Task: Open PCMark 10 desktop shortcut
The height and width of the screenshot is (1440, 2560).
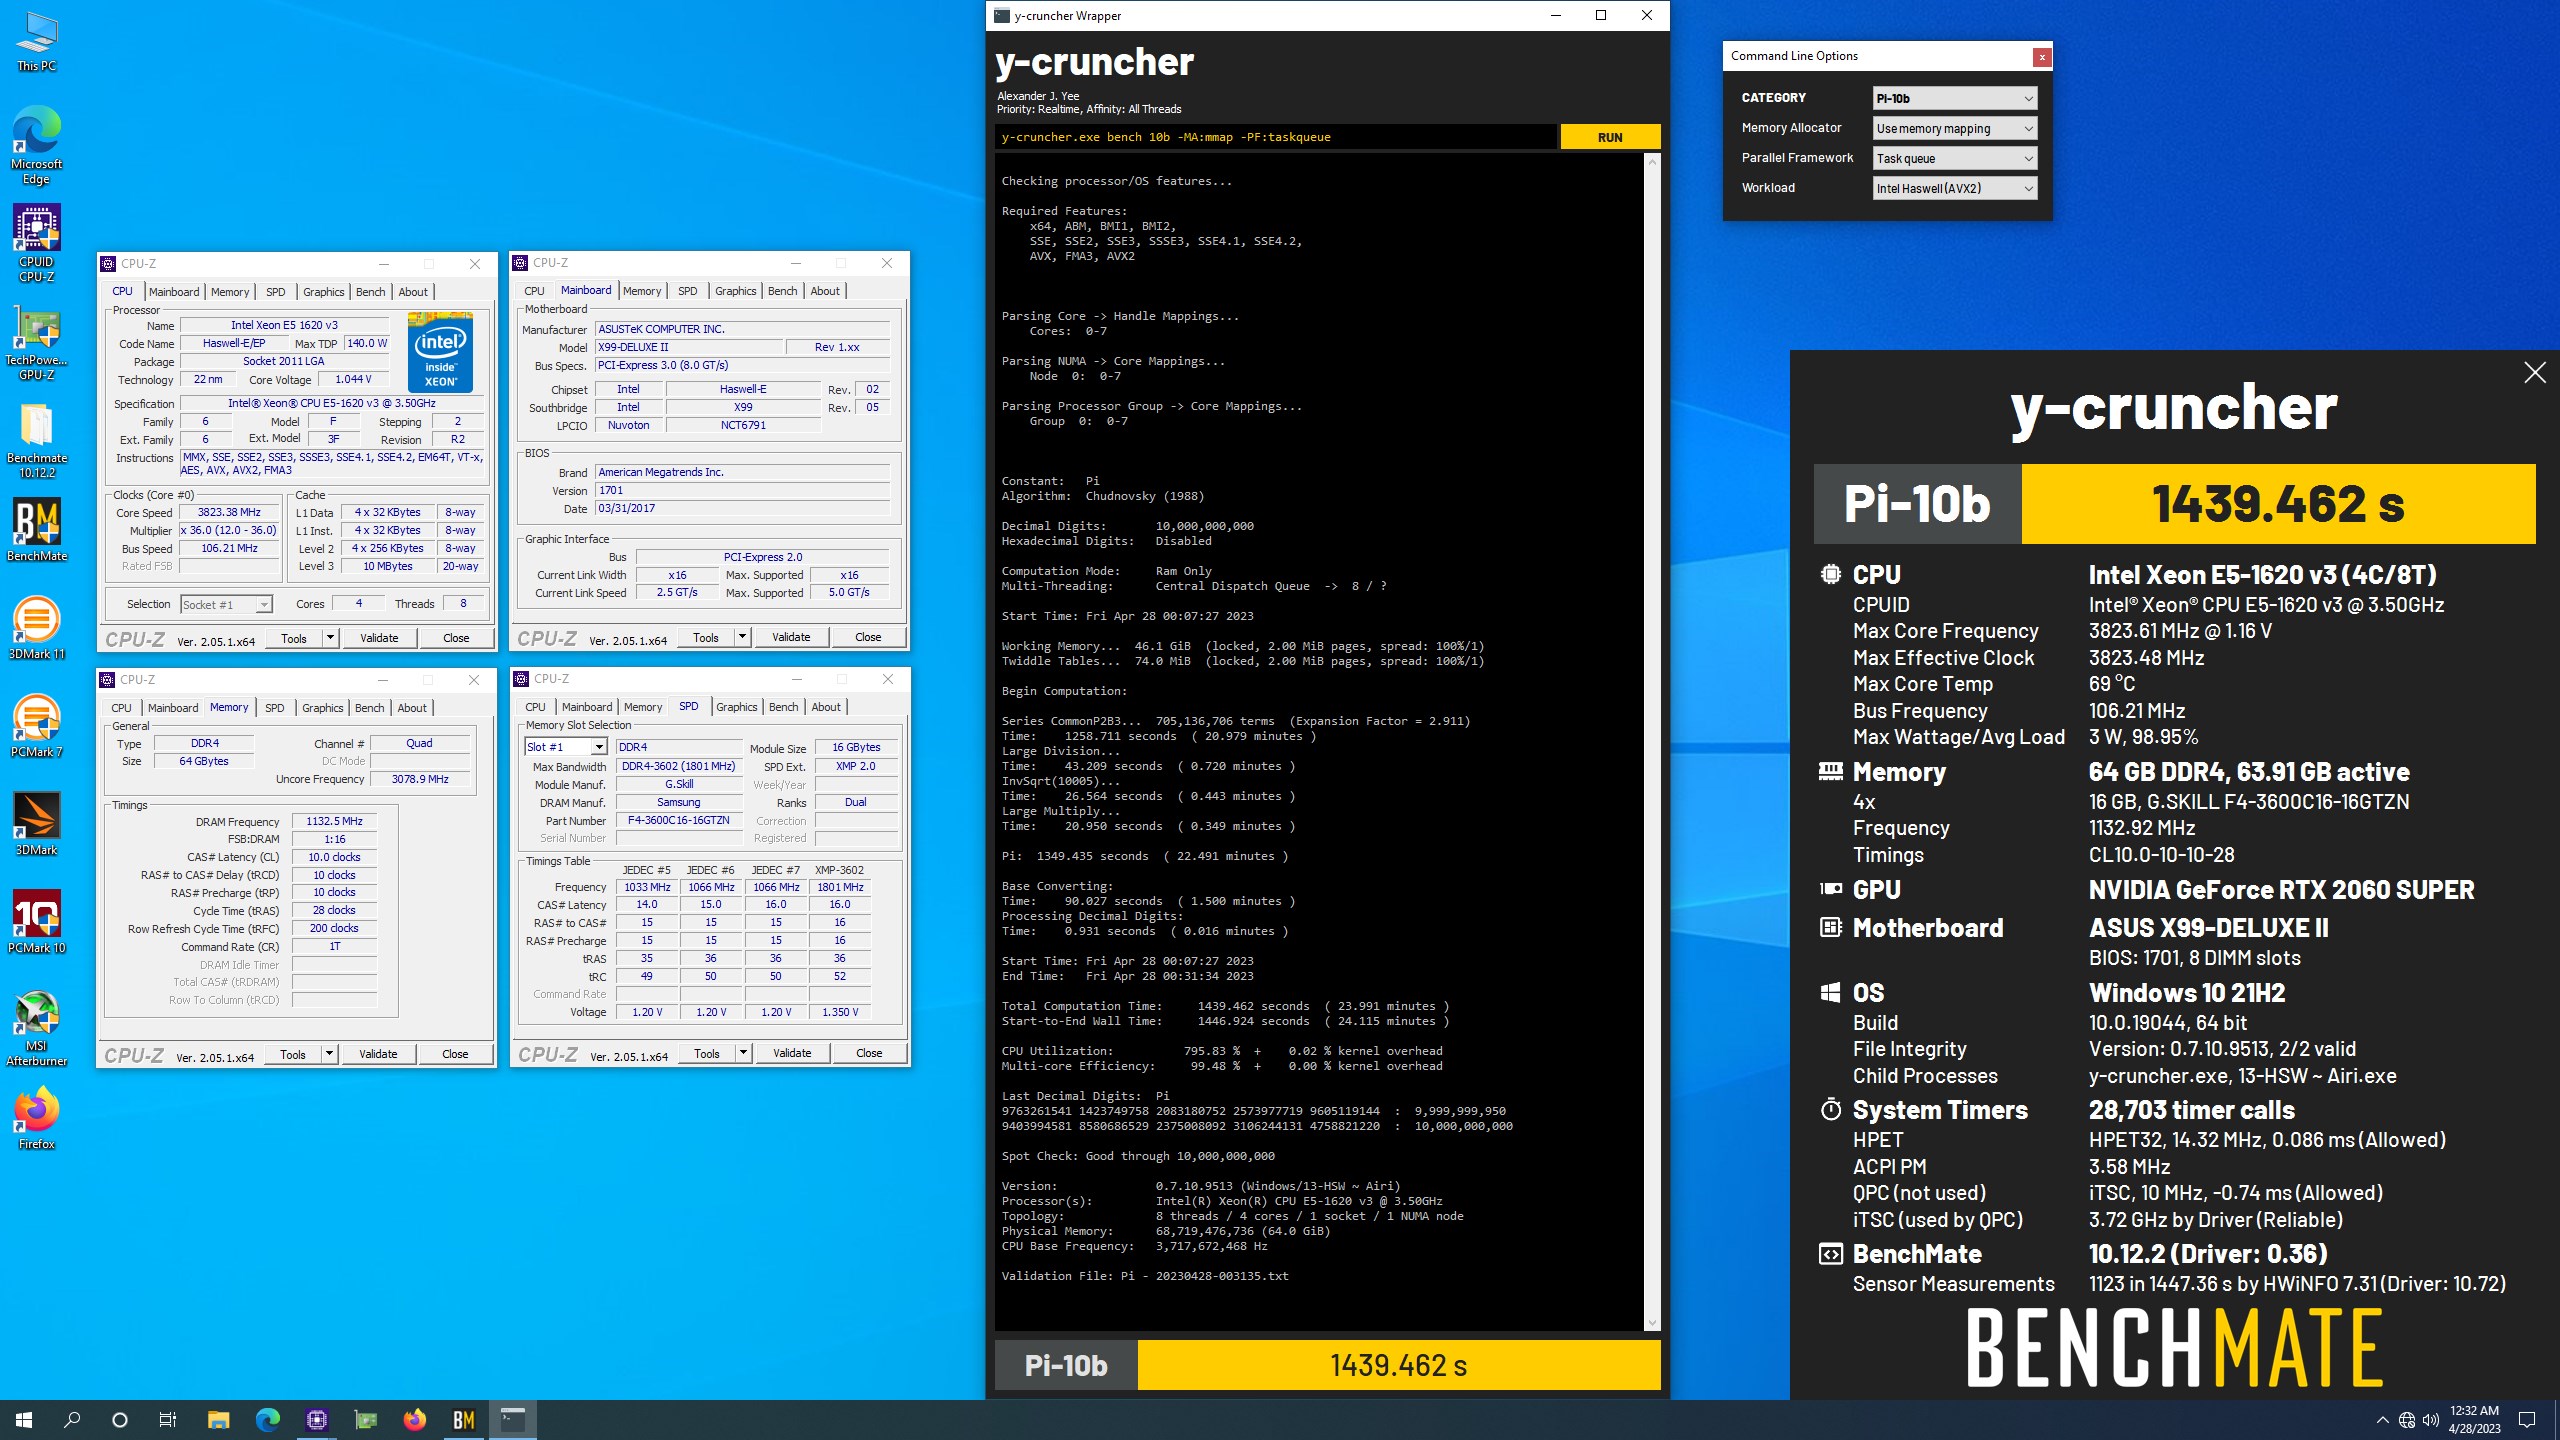Action: (37, 922)
